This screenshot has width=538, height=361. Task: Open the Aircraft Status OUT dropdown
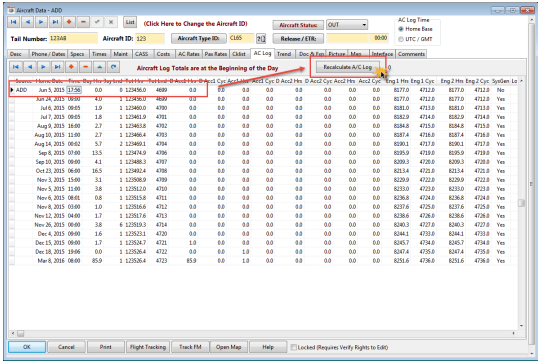(x=347, y=25)
